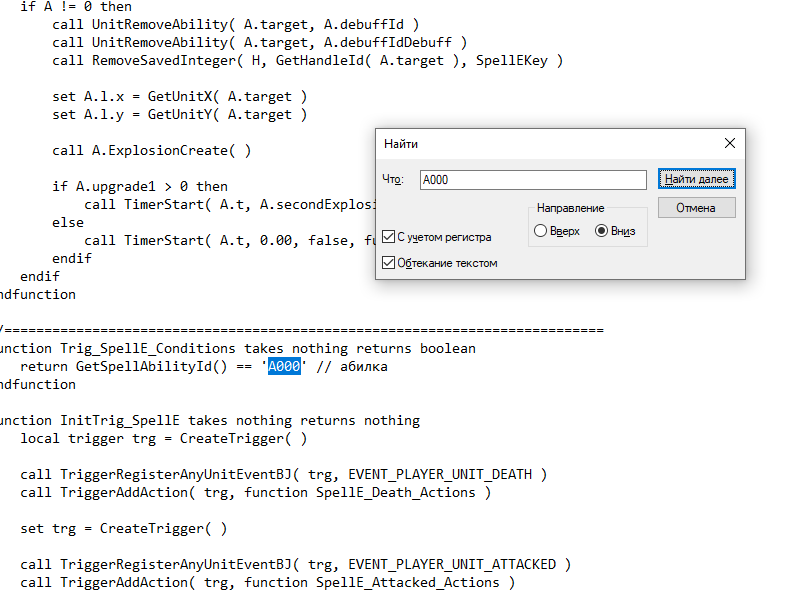Click A.debuffIdDebuff in the code
The width and height of the screenshot is (791, 591).
tap(387, 42)
